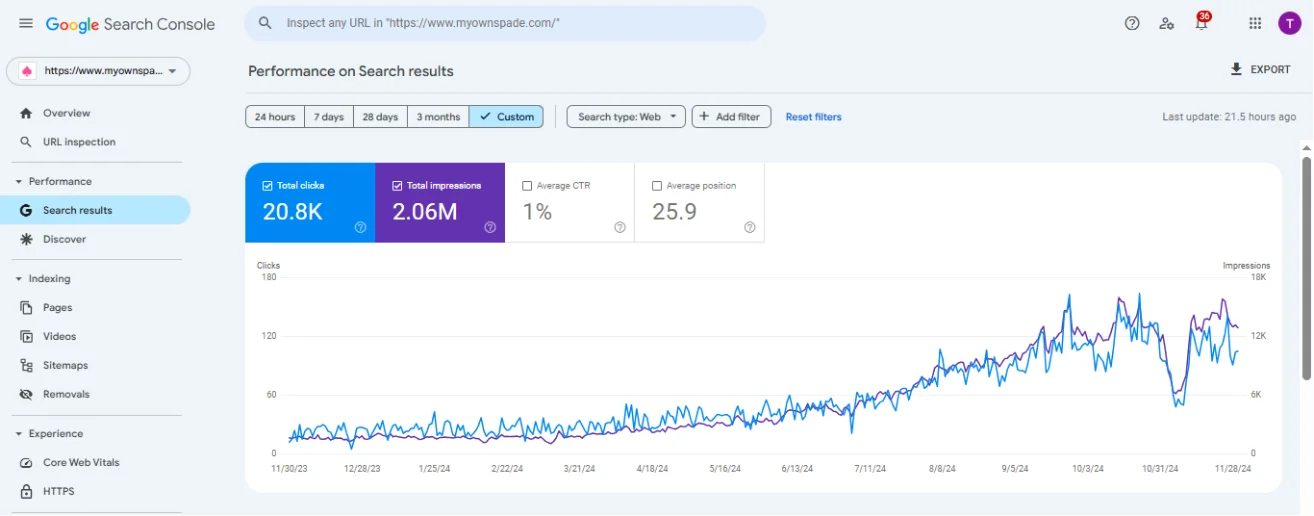Click the Total clicks metric card
The height and width of the screenshot is (516, 1314).
(310, 203)
